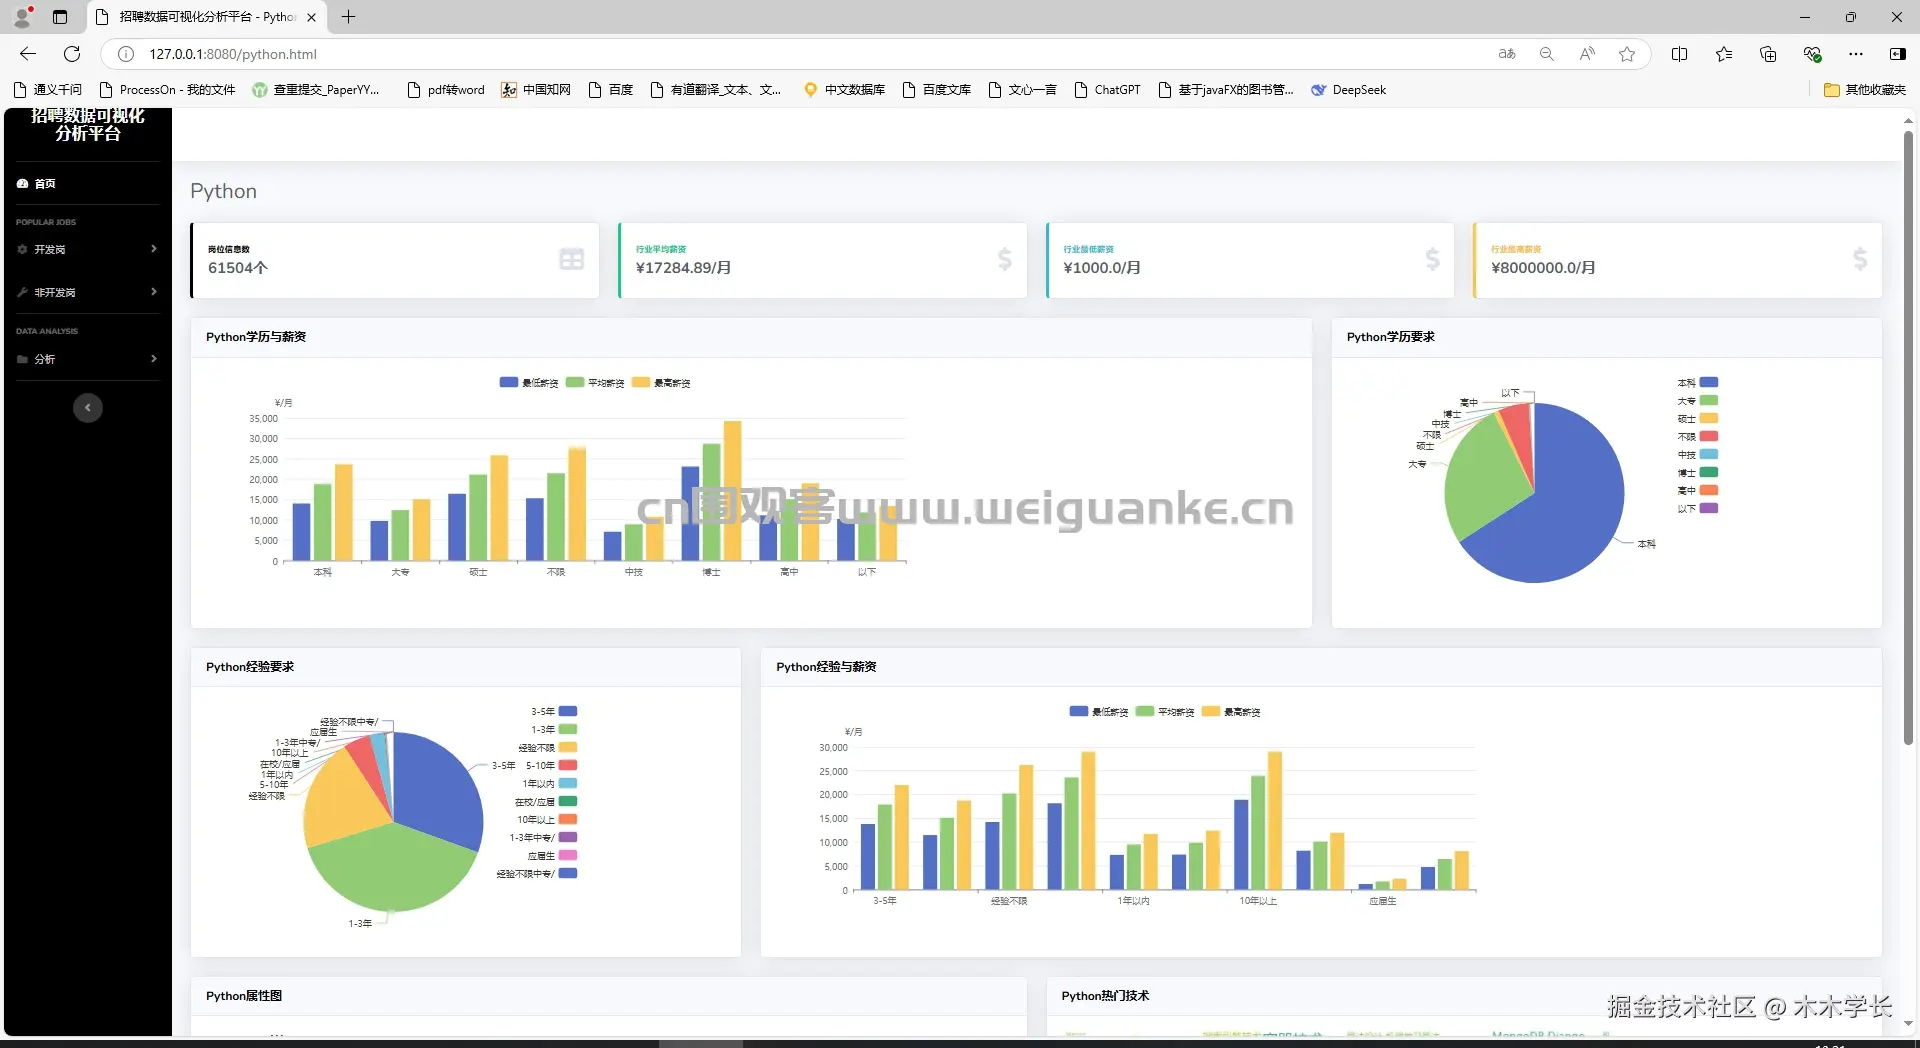Viewport: 1920px width, 1048px height.
Task: Open browser essentials heart icon
Action: point(1812,54)
